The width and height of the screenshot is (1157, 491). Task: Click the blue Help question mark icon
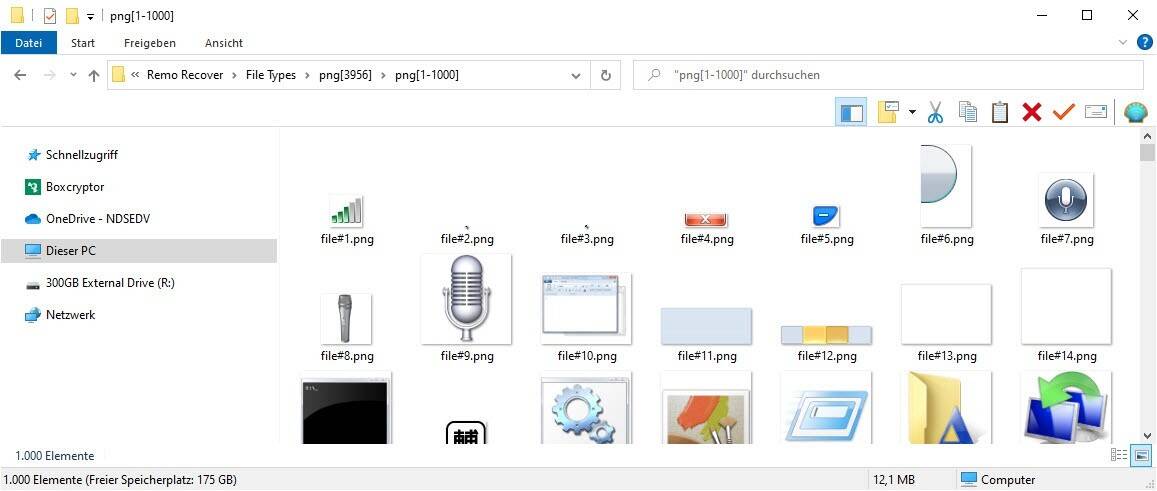(1145, 42)
